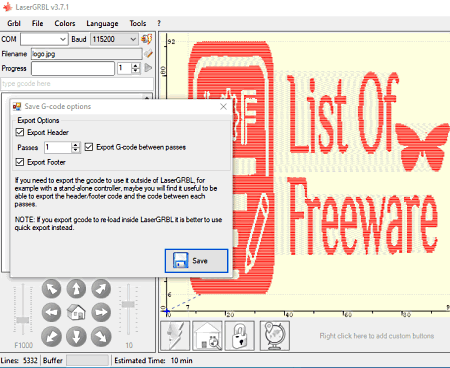This screenshot has width=450, height=368.
Task: Jog down with the down arrow button
Action: coord(76,336)
